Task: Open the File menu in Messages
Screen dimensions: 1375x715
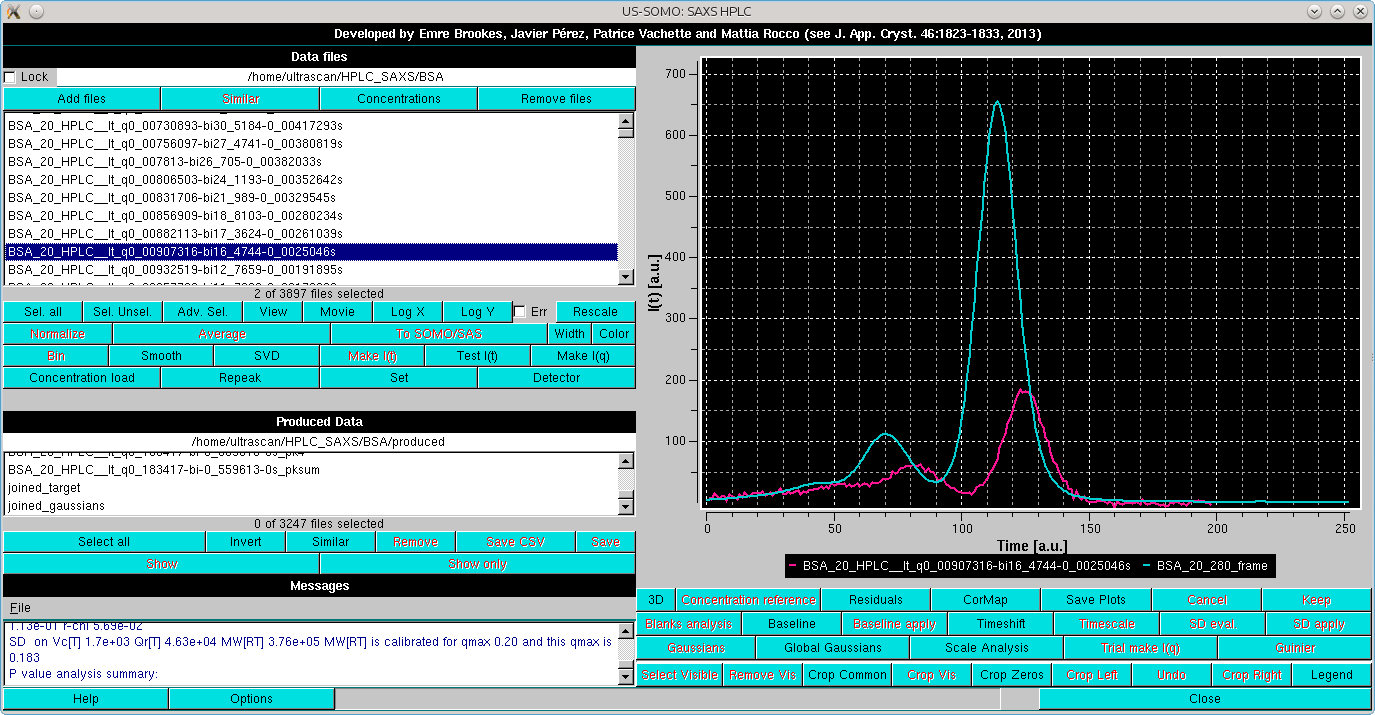Action: click(20, 608)
